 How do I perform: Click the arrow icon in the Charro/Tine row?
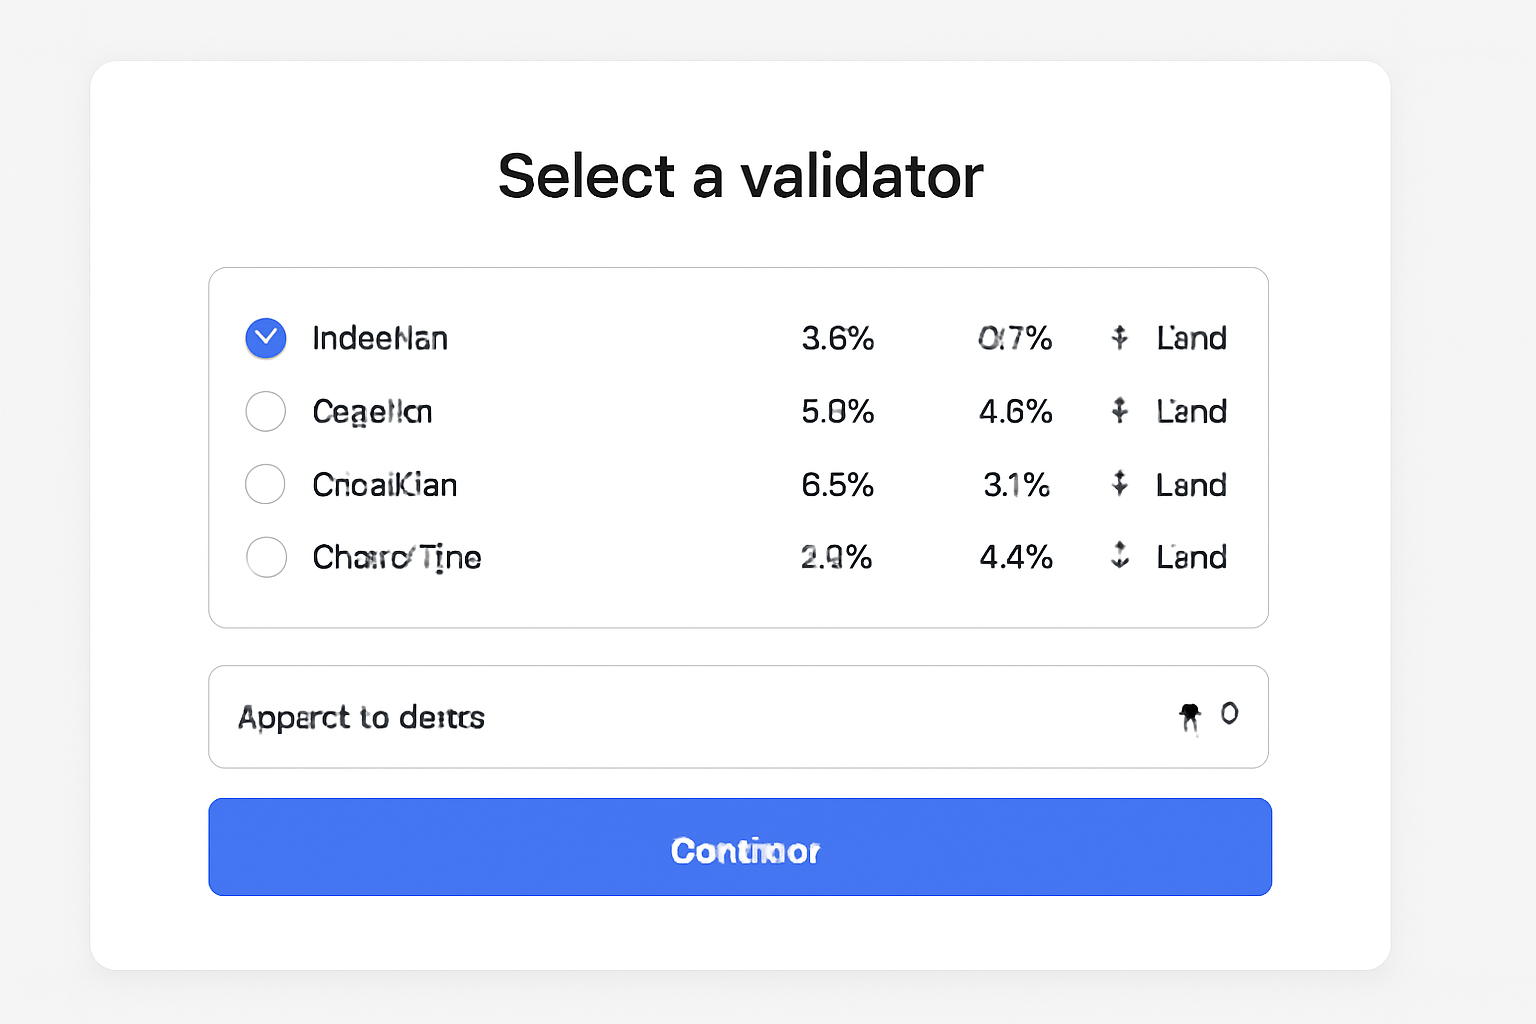(1120, 555)
